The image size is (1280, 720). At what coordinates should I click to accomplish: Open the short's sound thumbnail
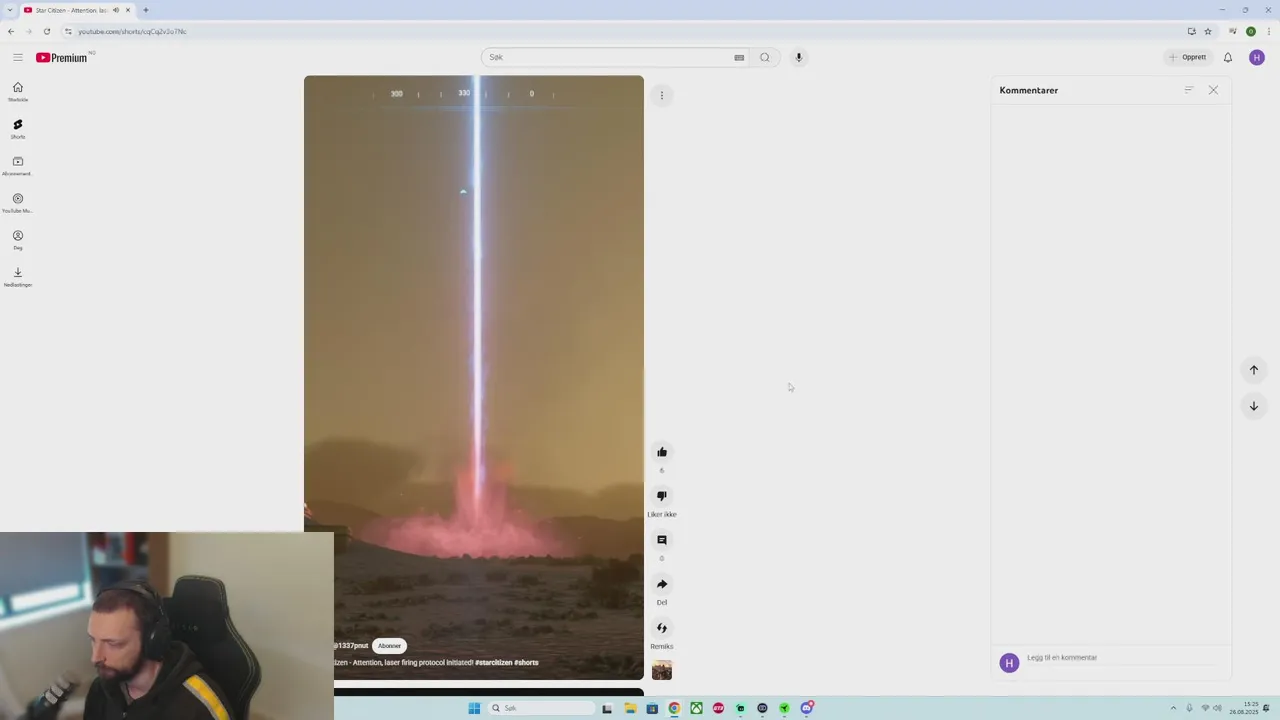point(661,670)
